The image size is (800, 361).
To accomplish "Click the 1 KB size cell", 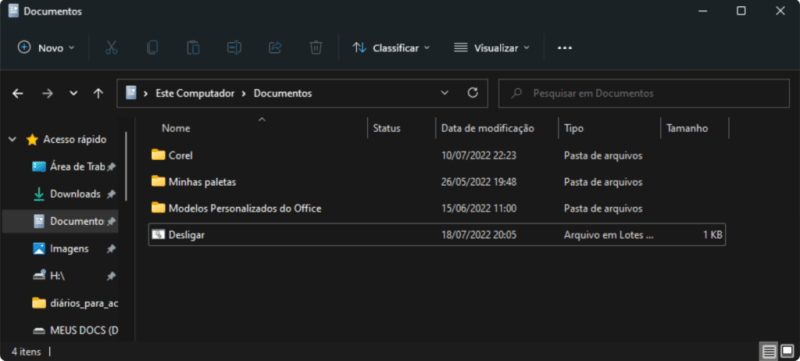I will click(712, 235).
